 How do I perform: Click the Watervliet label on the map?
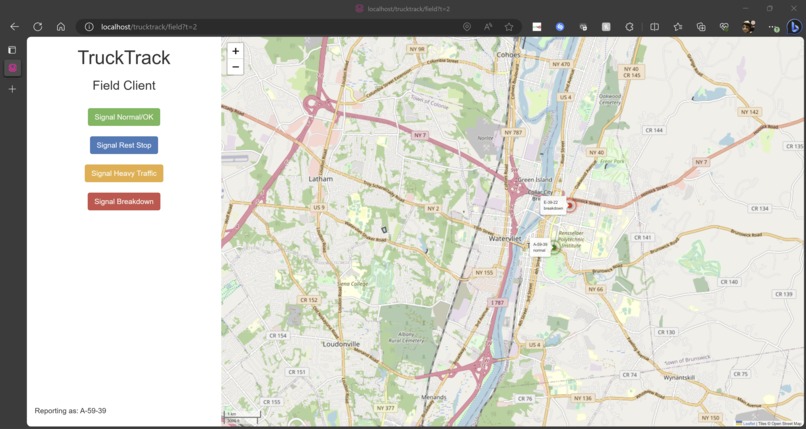[505, 239]
